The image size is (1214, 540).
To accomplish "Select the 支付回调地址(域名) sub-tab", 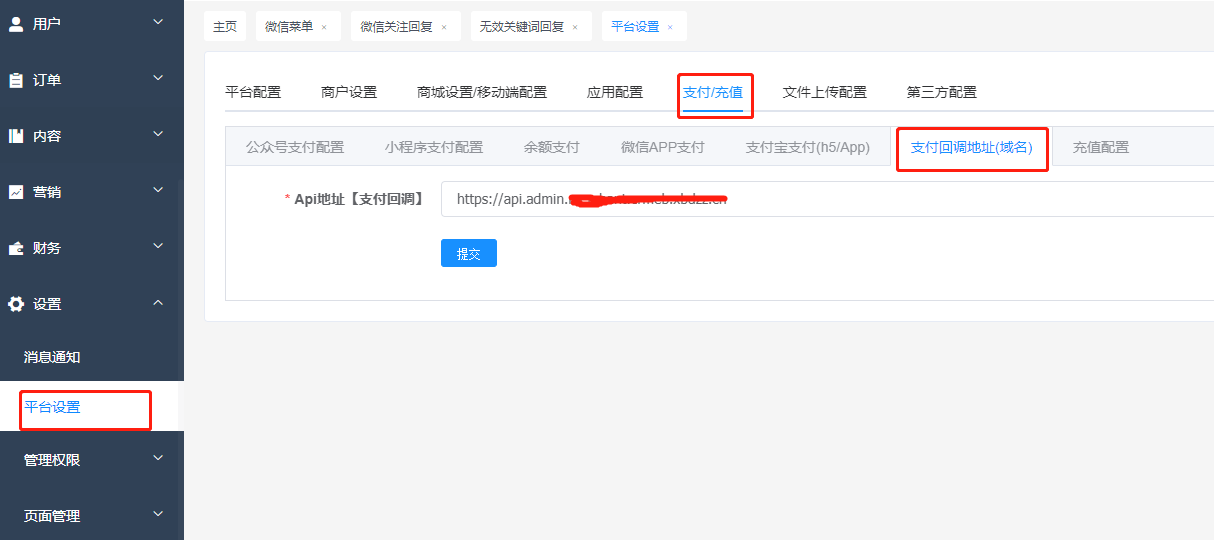I will pos(972,148).
